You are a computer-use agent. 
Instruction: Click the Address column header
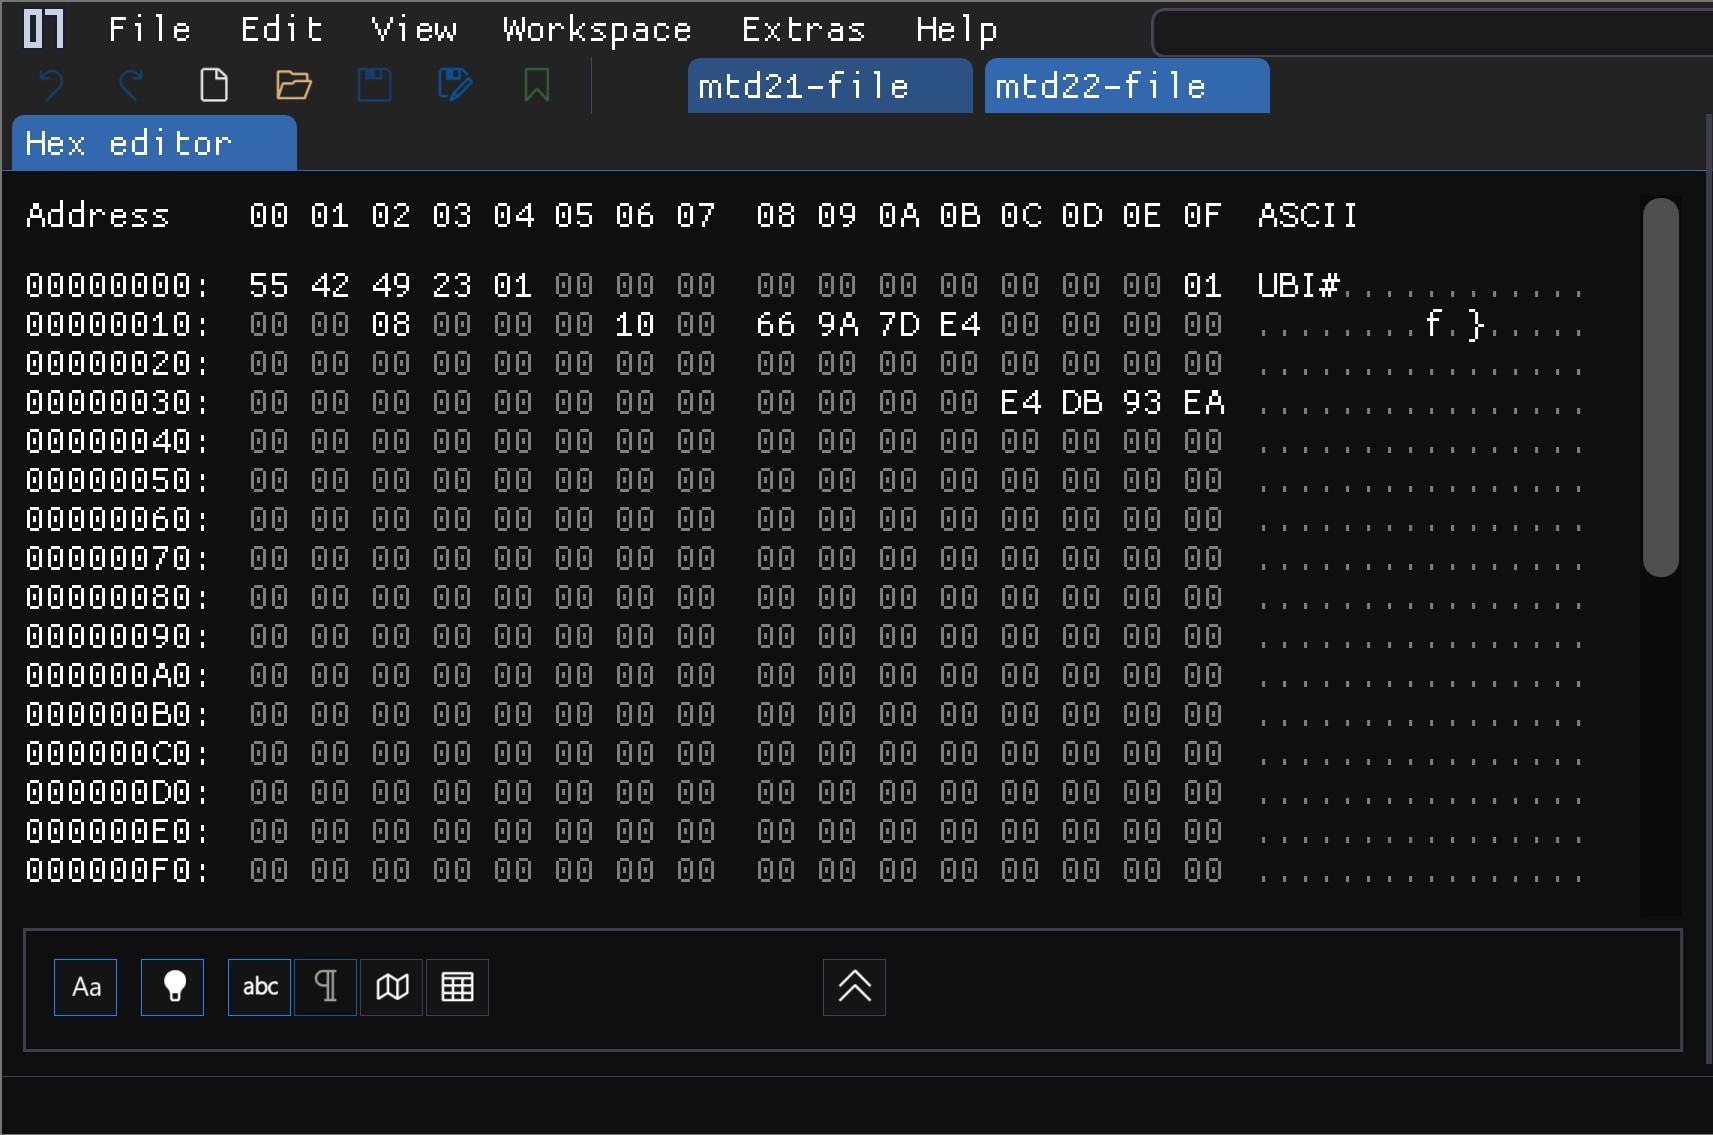click(x=98, y=215)
